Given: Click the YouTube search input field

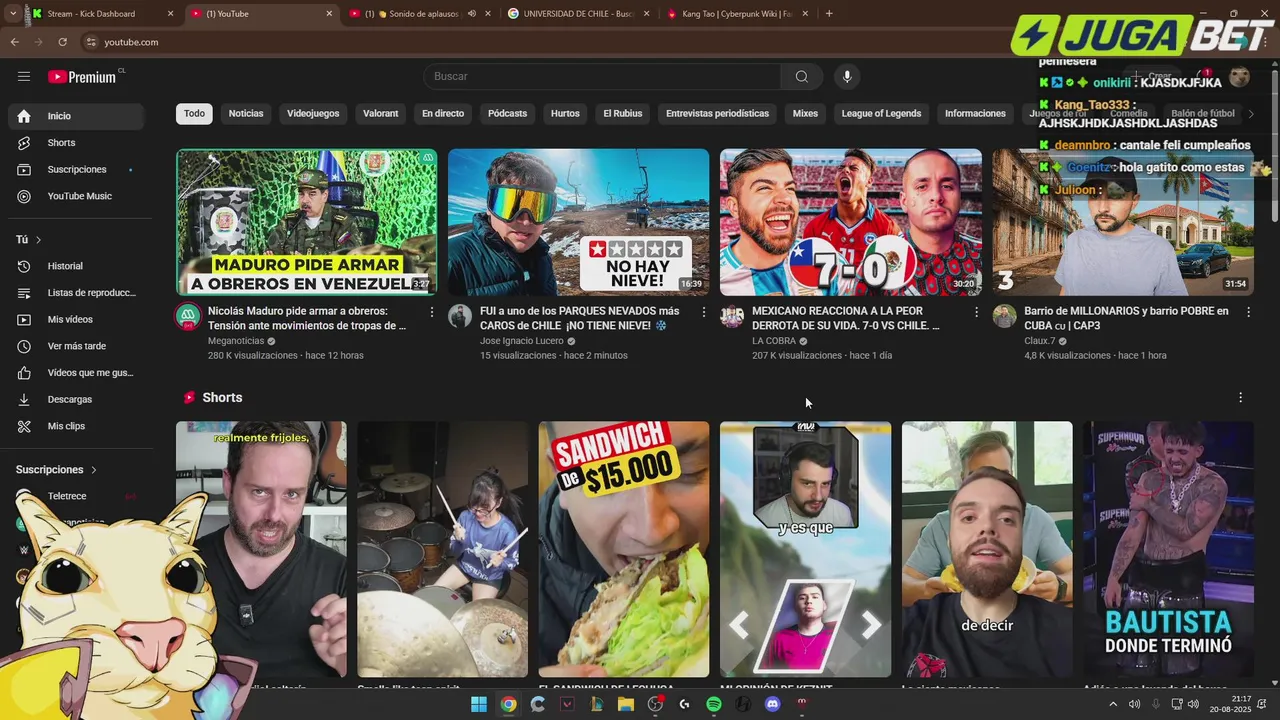Looking at the screenshot, I should 602,76.
